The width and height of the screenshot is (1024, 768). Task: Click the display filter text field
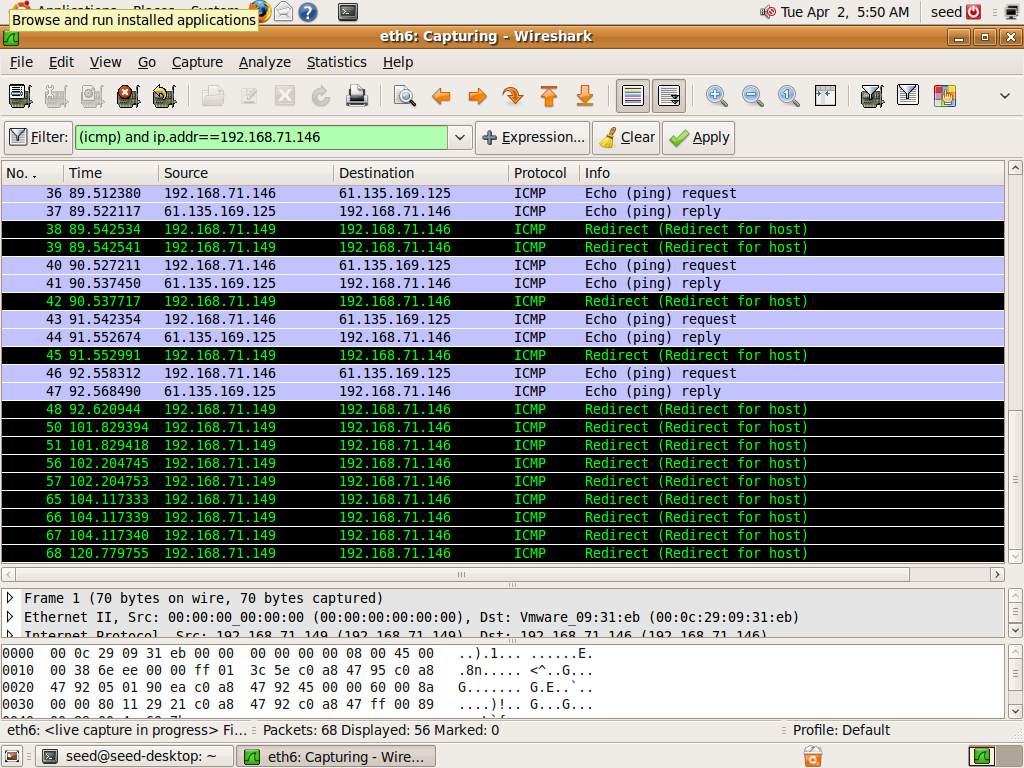point(261,137)
